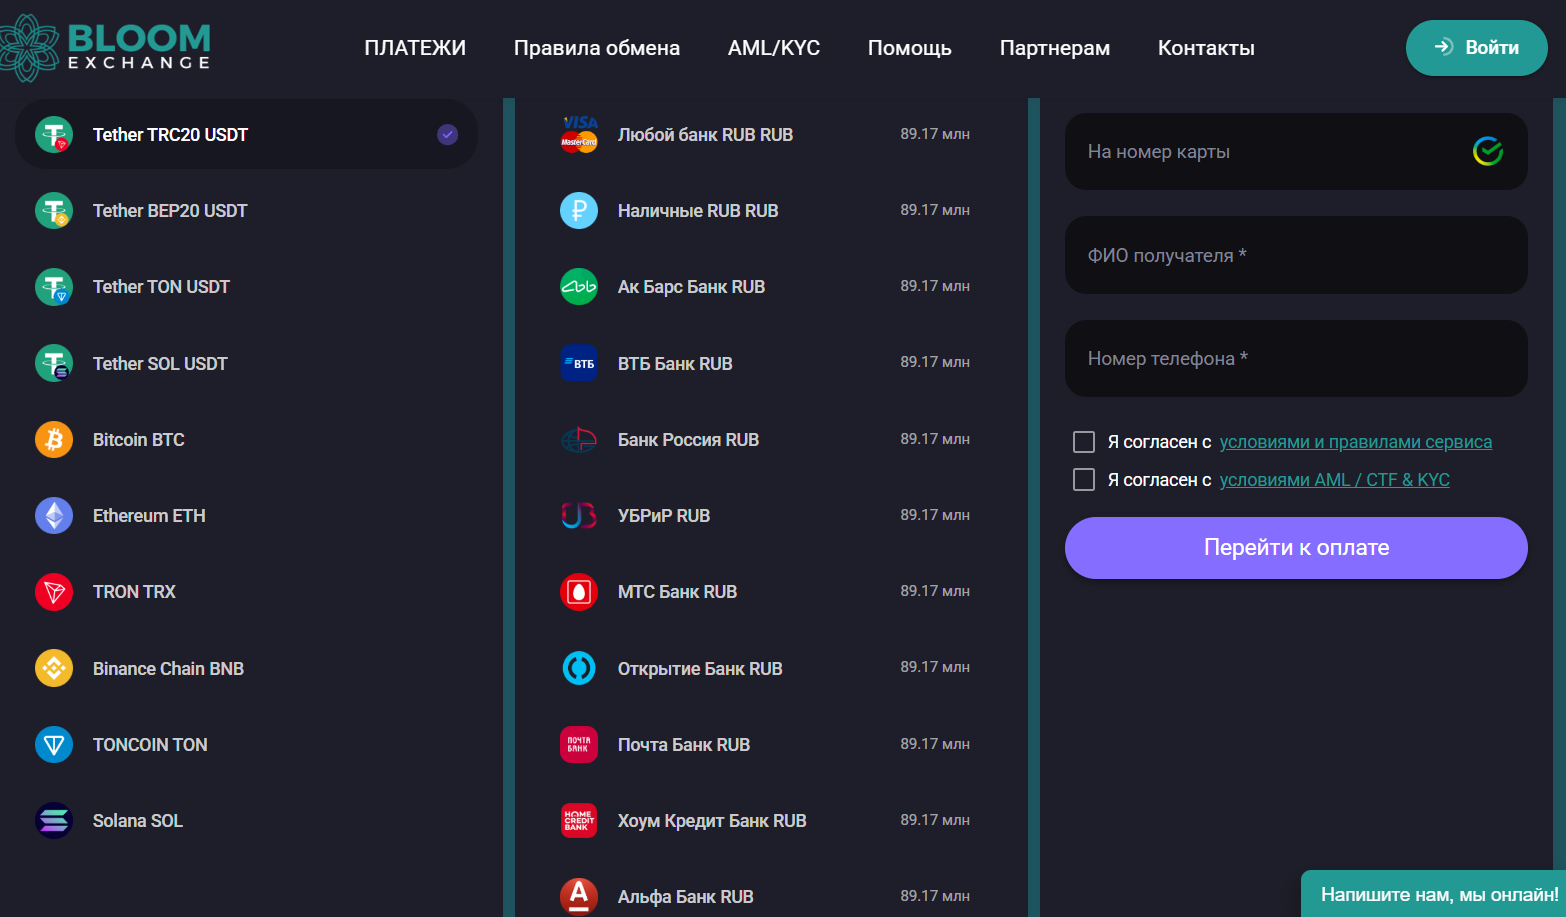Select Ак Барс Банк RUB text

pyautogui.click(x=691, y=287)
